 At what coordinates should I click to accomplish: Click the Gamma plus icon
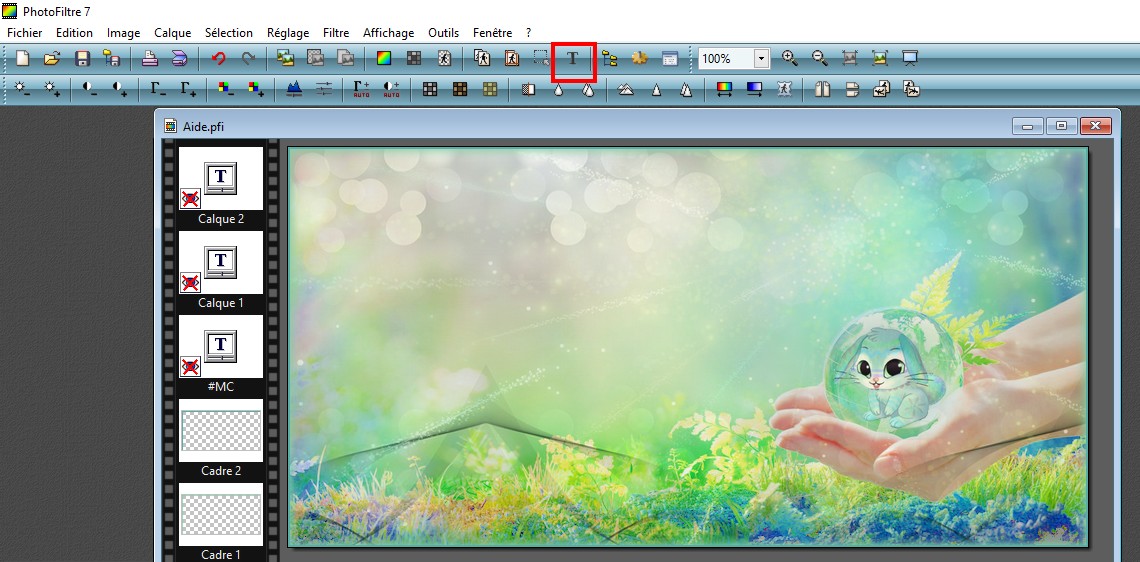coord(188,89)
